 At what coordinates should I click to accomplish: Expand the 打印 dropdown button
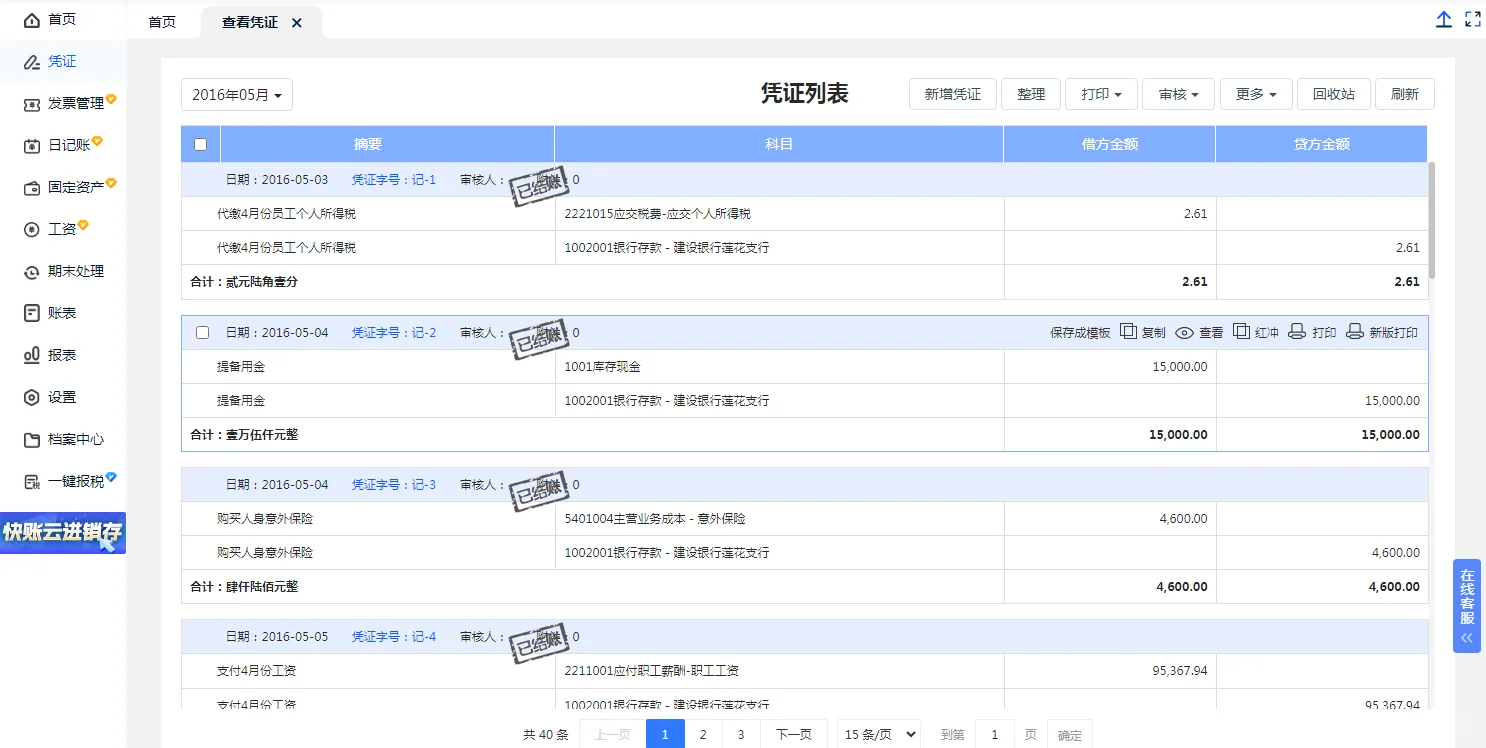coord(1102,94)
